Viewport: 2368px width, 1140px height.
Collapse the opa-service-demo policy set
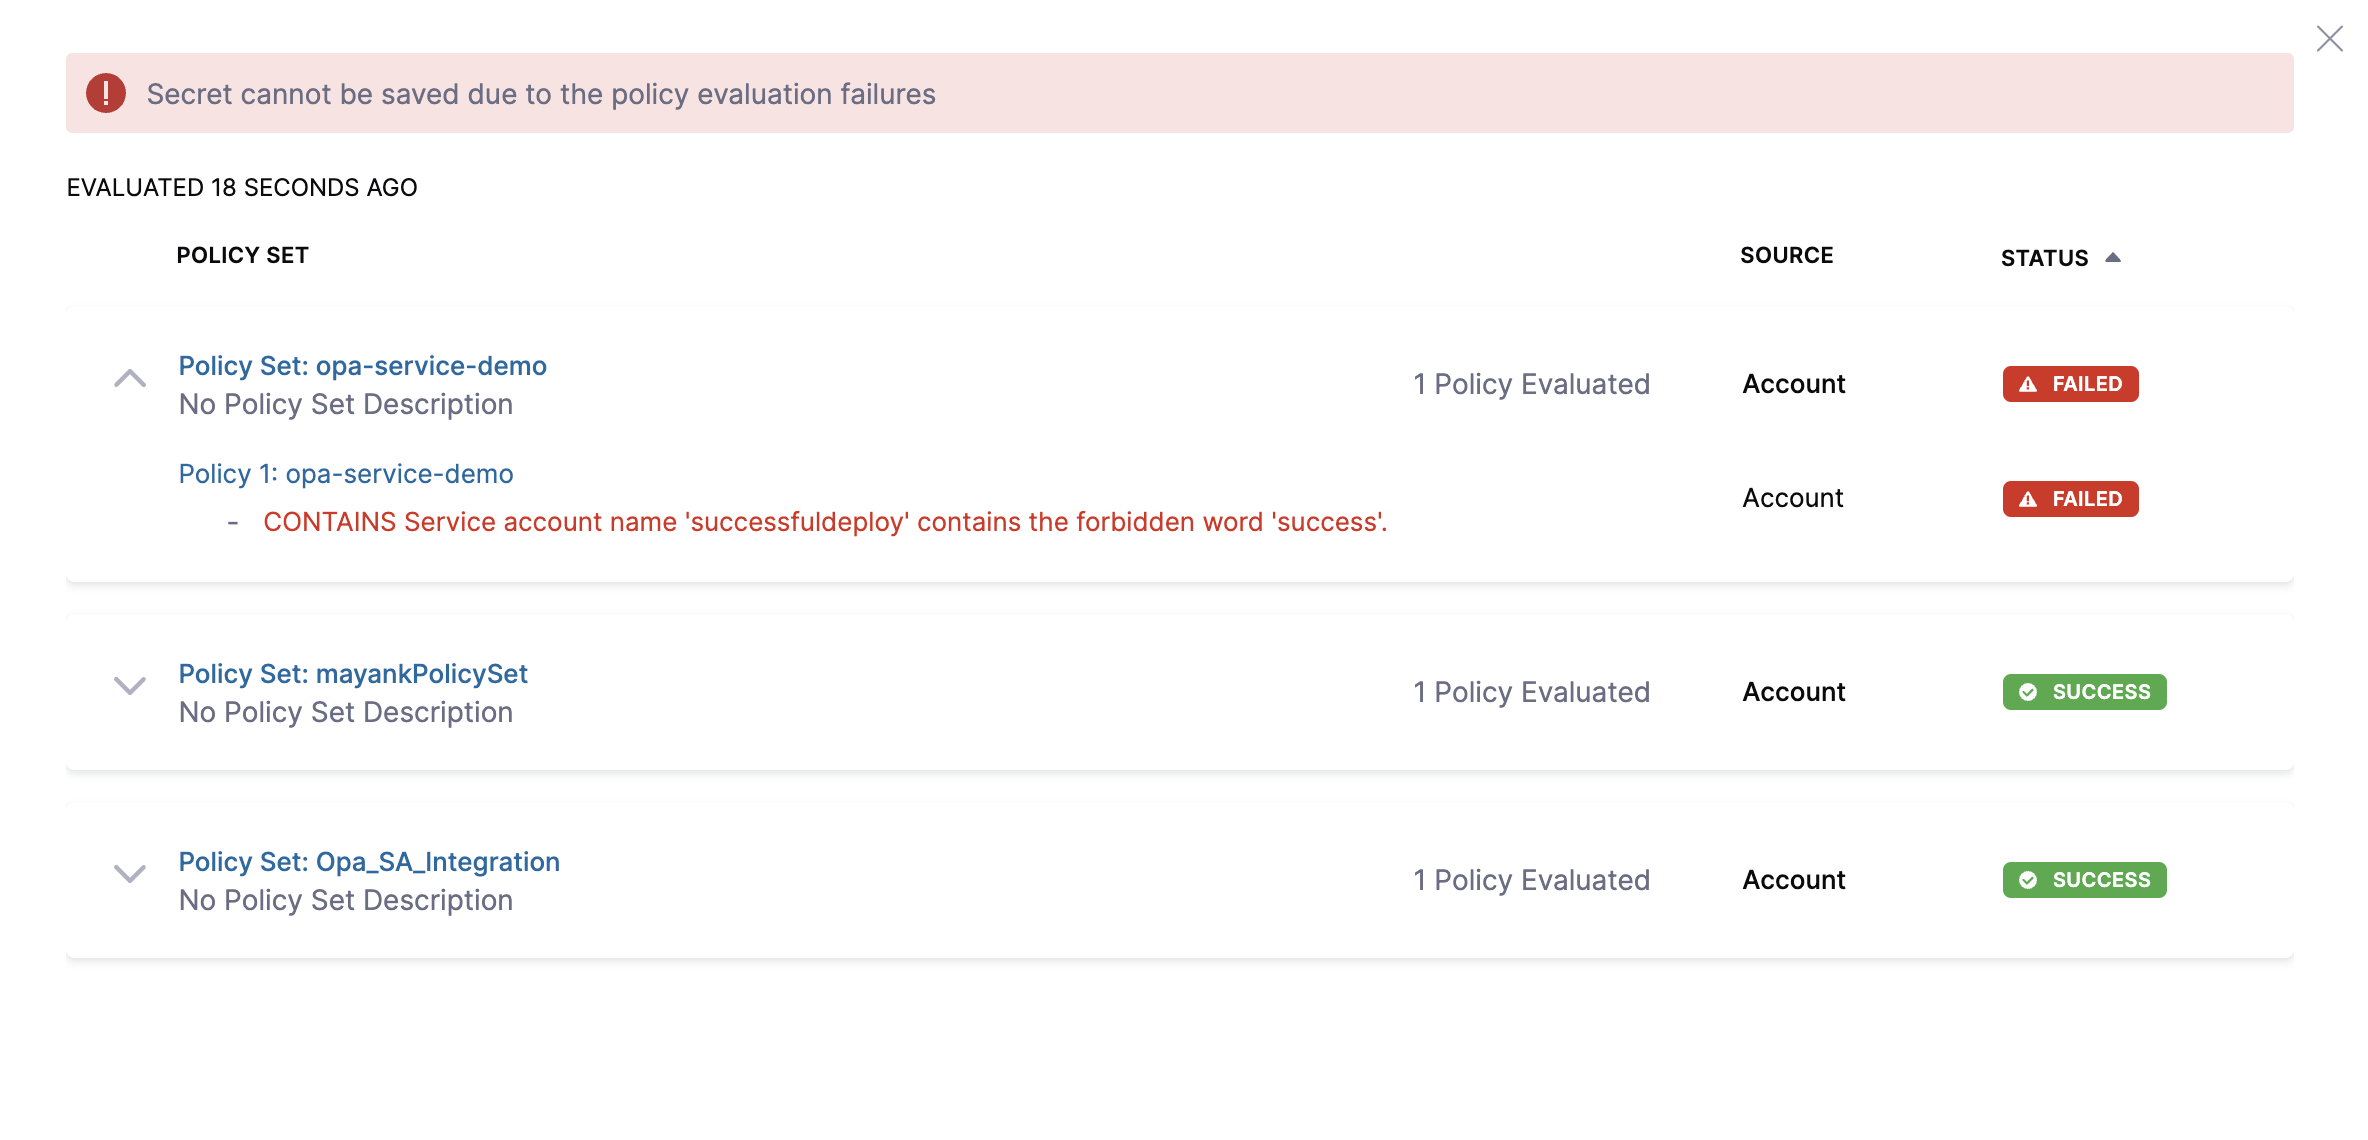pos(130,379)
